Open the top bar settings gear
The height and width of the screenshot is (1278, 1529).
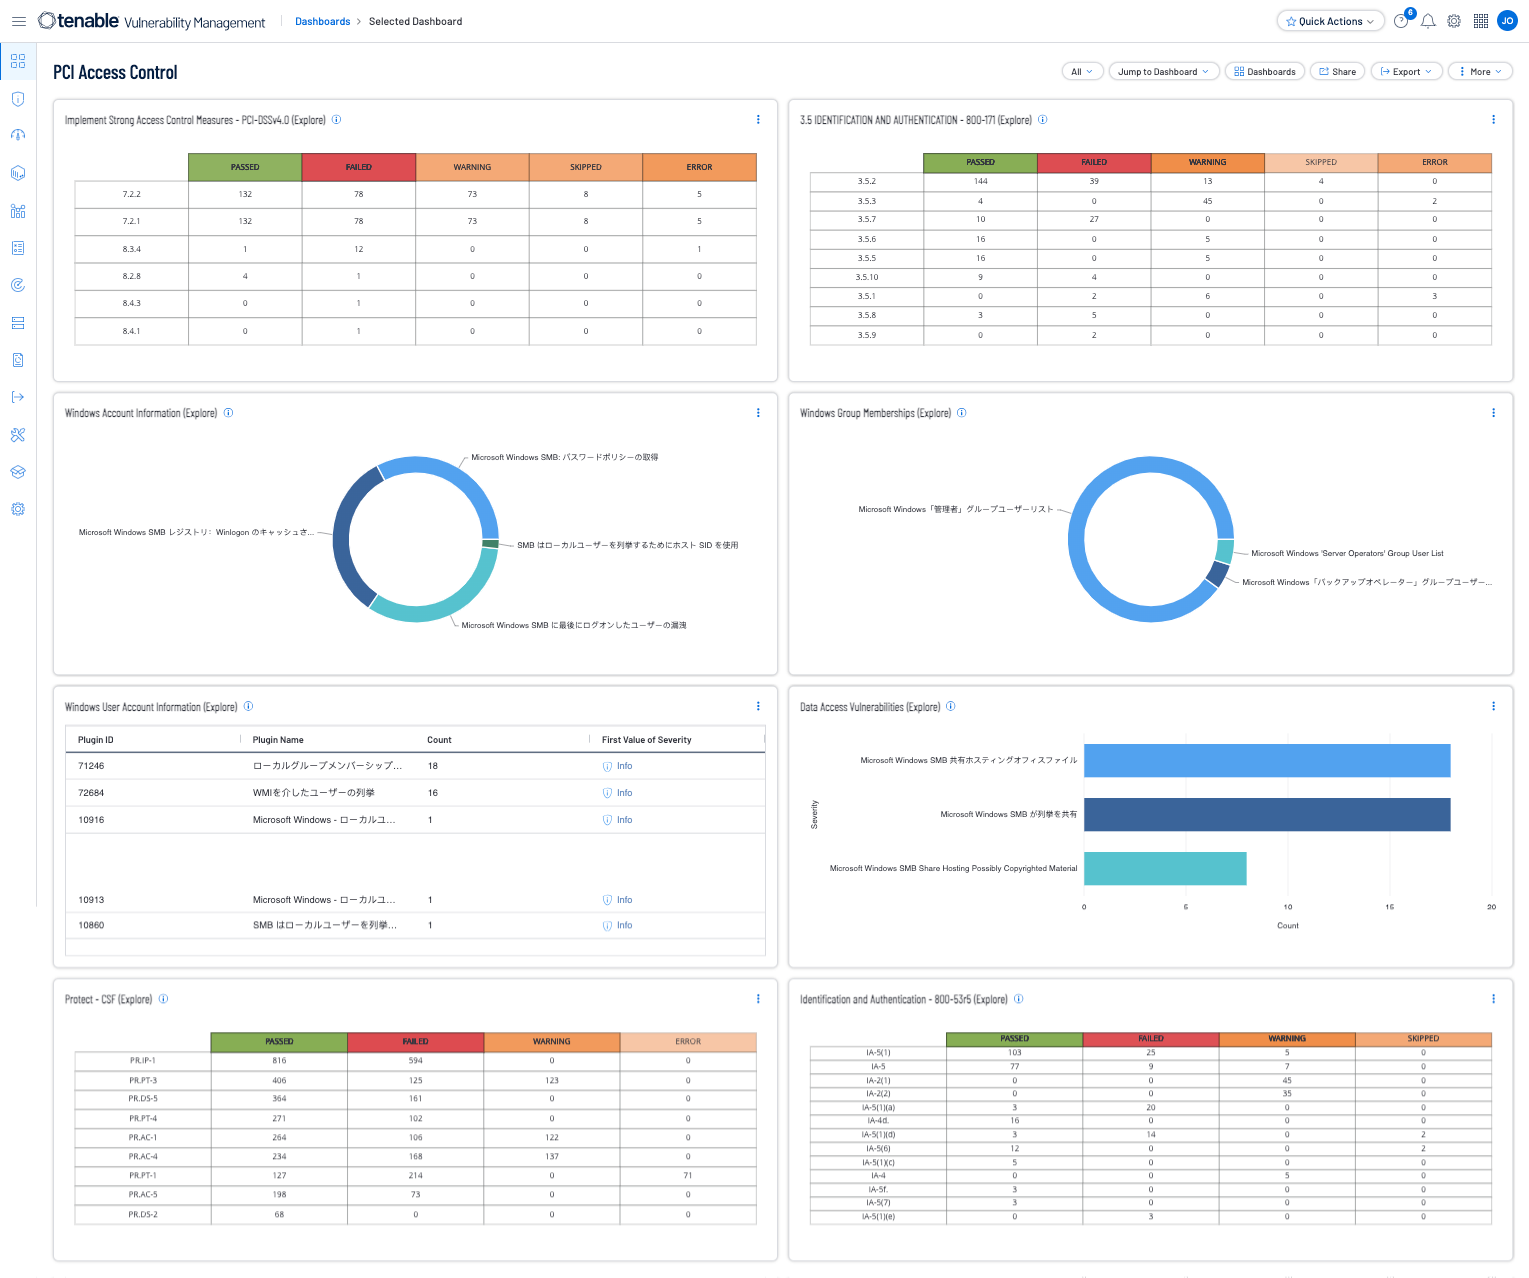click(x=1454, y=21)
